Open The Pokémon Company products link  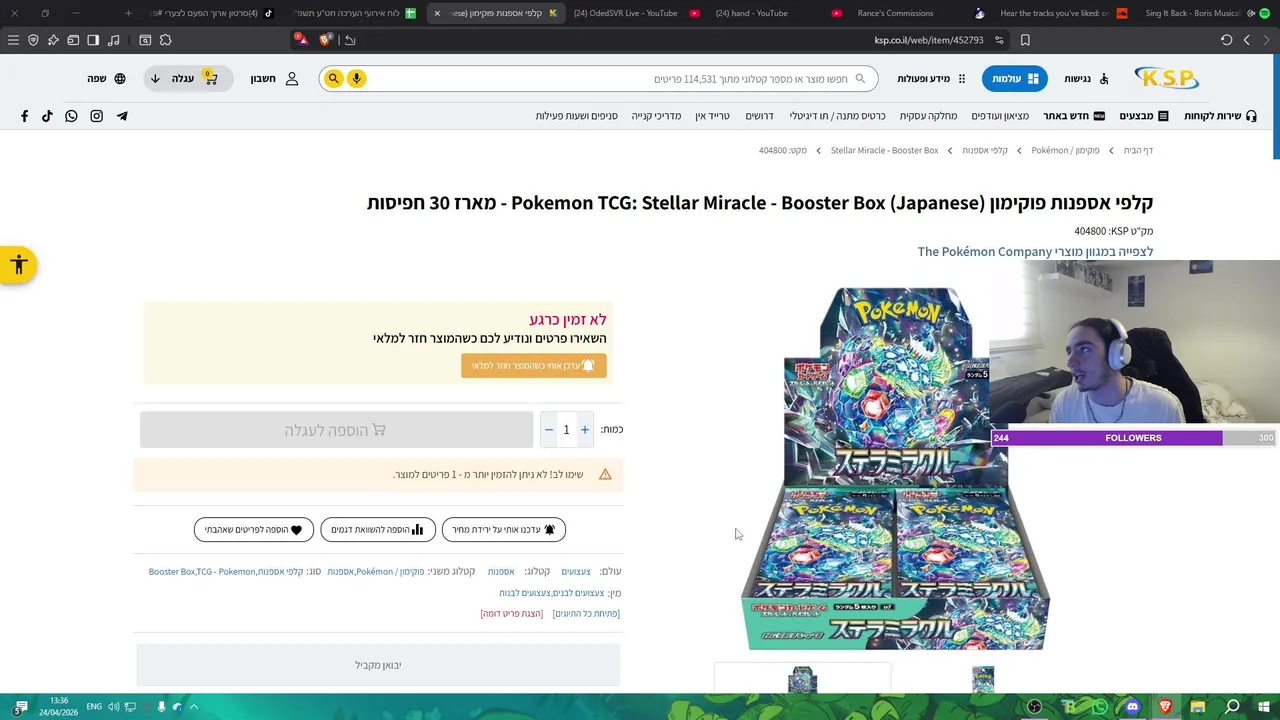pos(1035,252)
